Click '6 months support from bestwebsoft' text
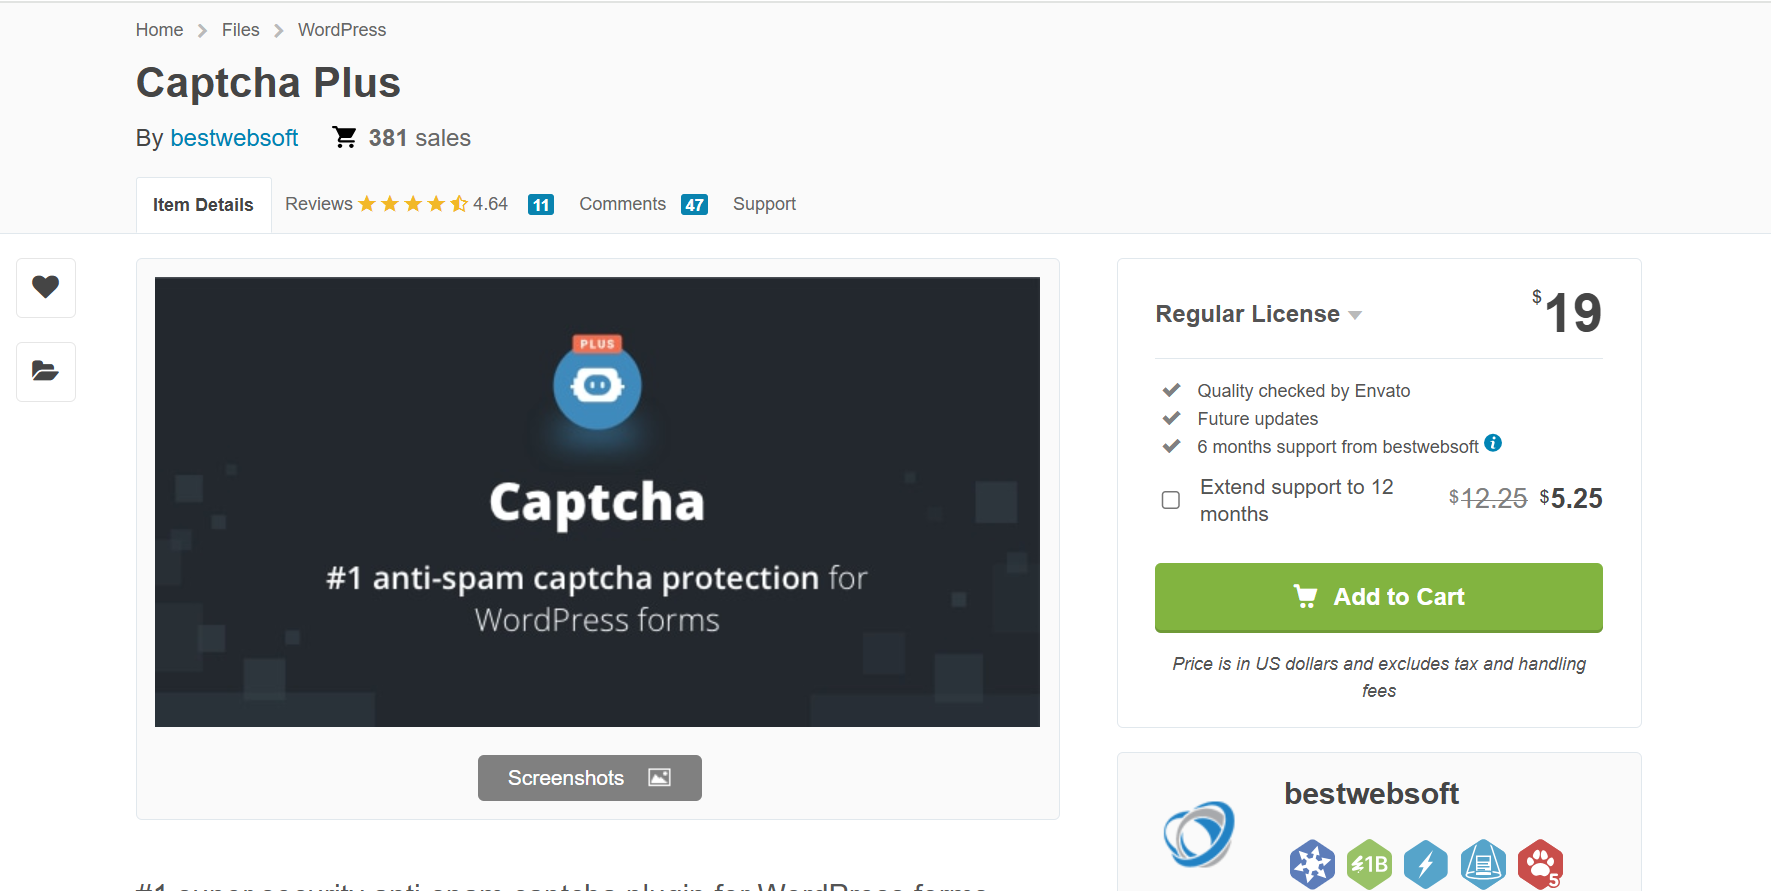The image size is (1771, 891). pyautogui.click(x=1337, y=447)
